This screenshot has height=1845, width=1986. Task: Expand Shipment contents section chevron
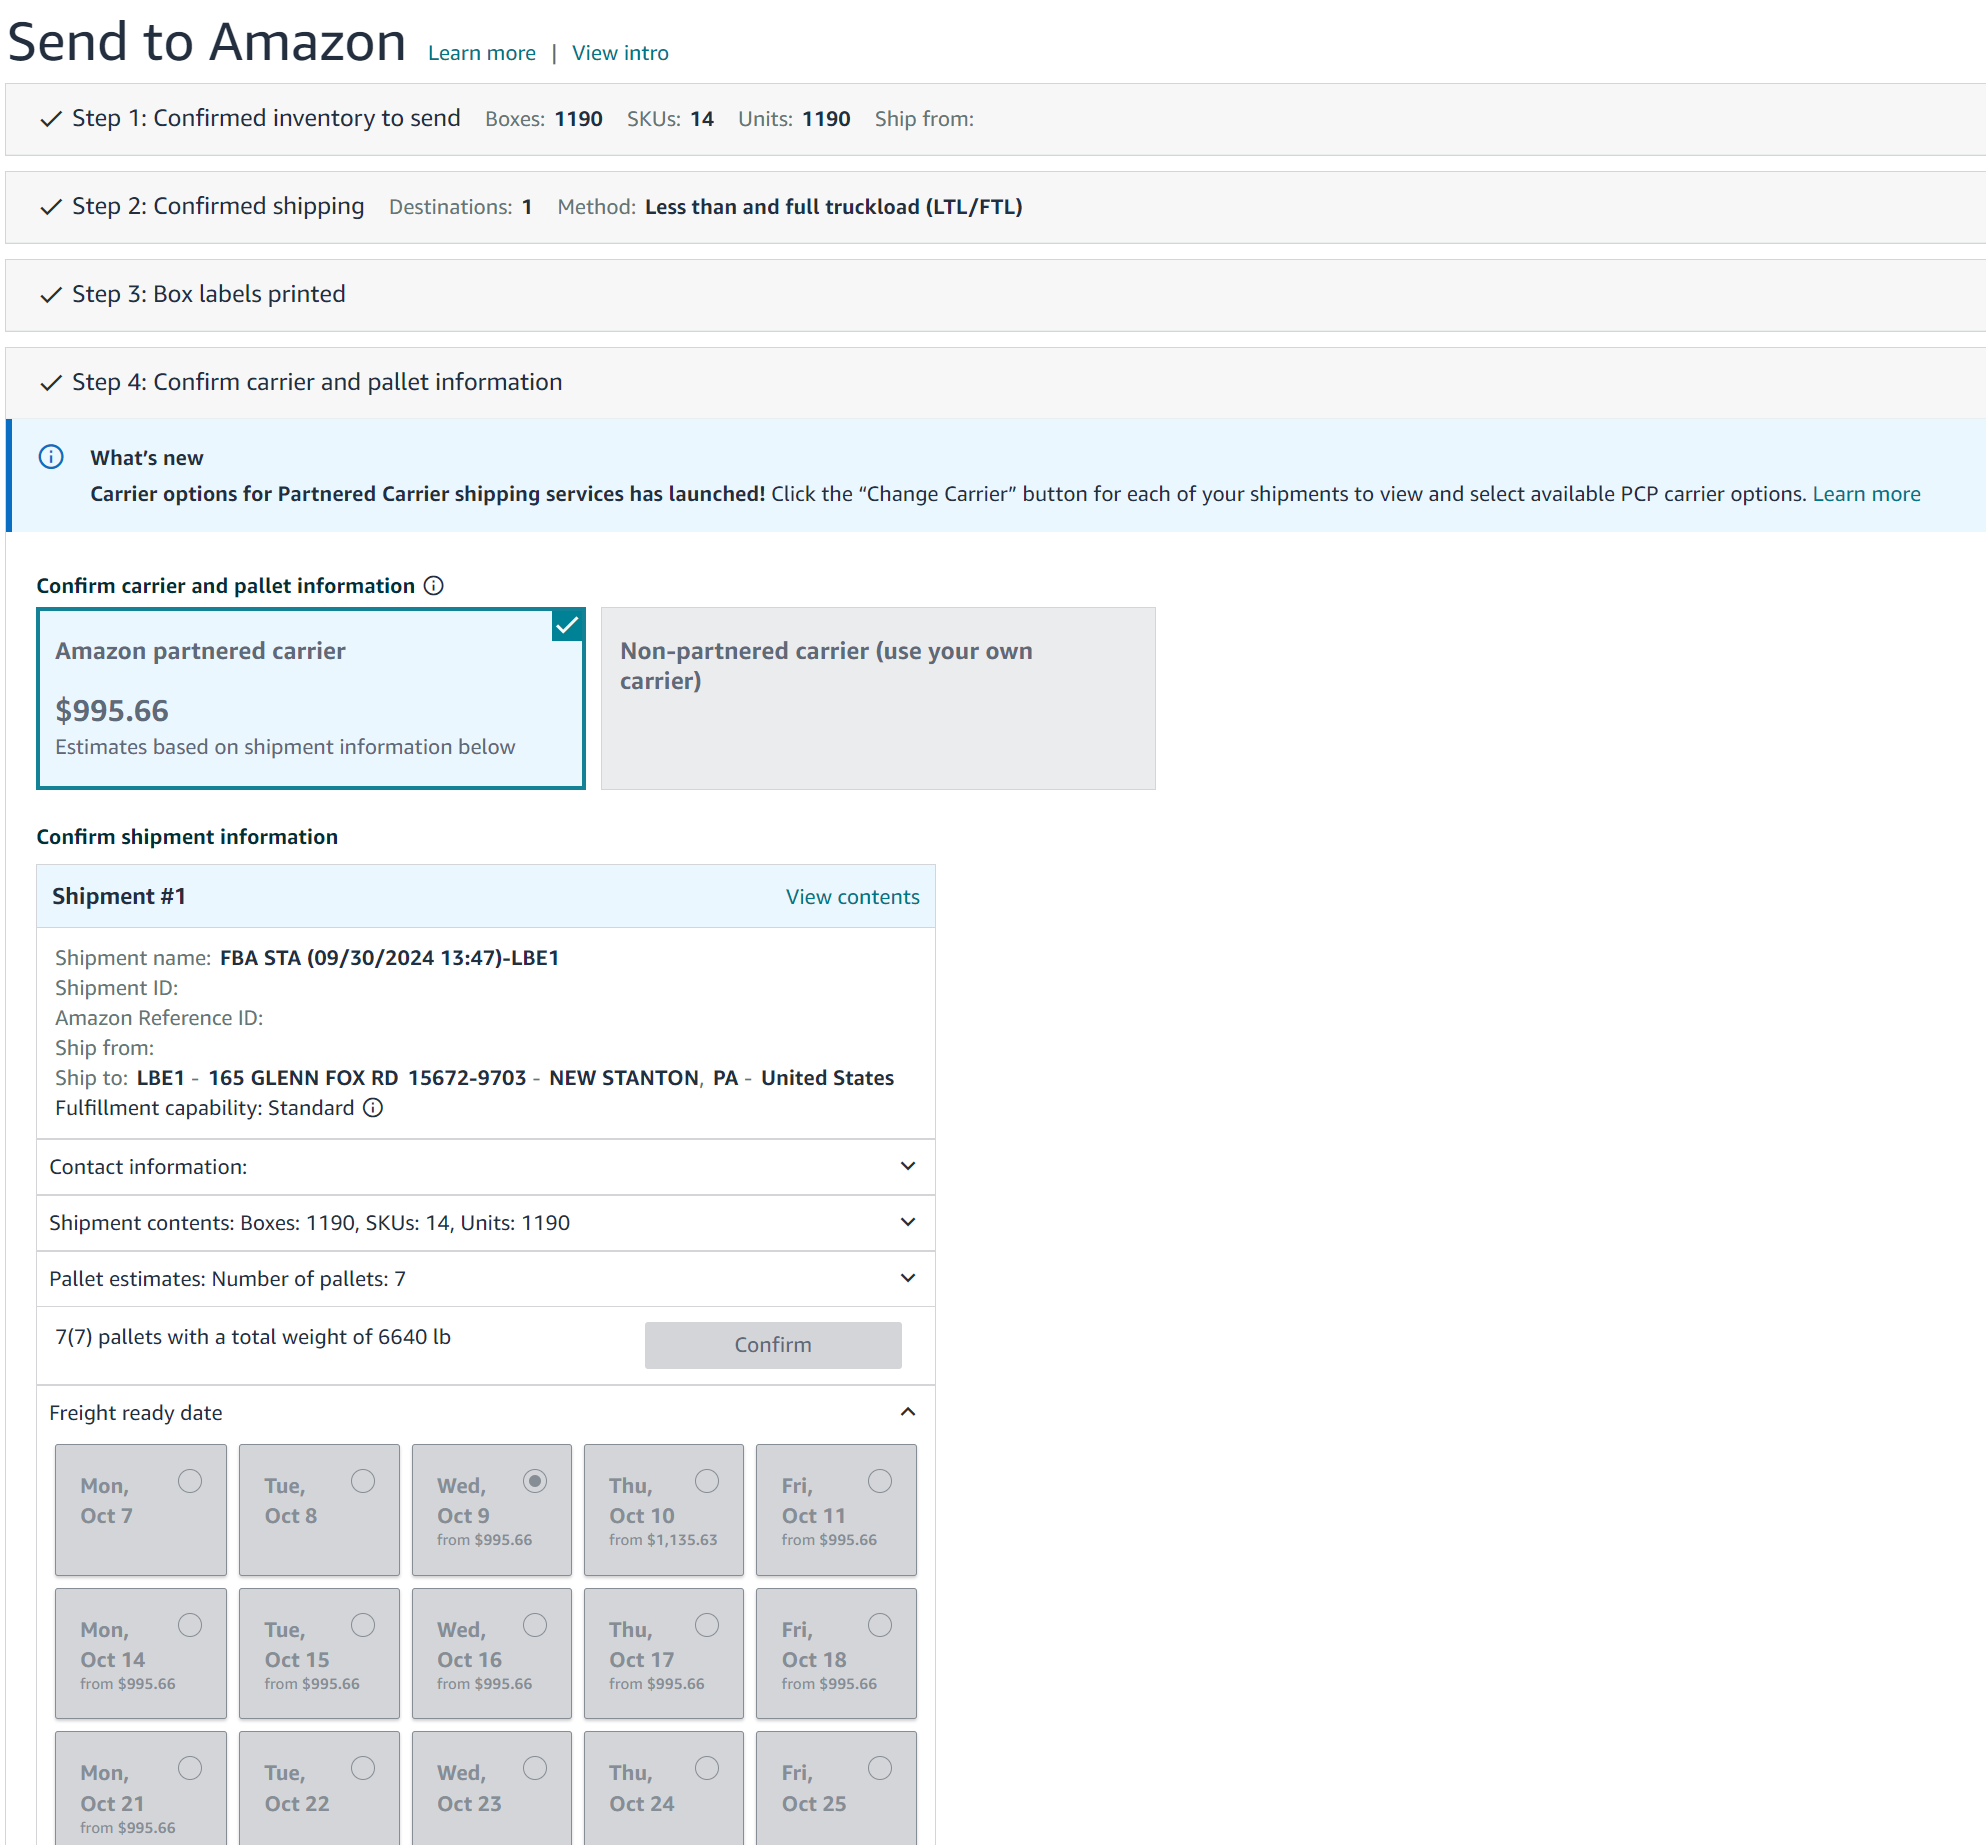click(907, 1222)
